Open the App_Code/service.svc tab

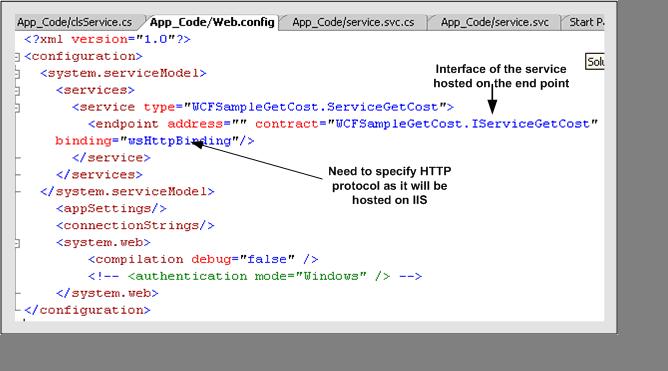pos(495,22)
